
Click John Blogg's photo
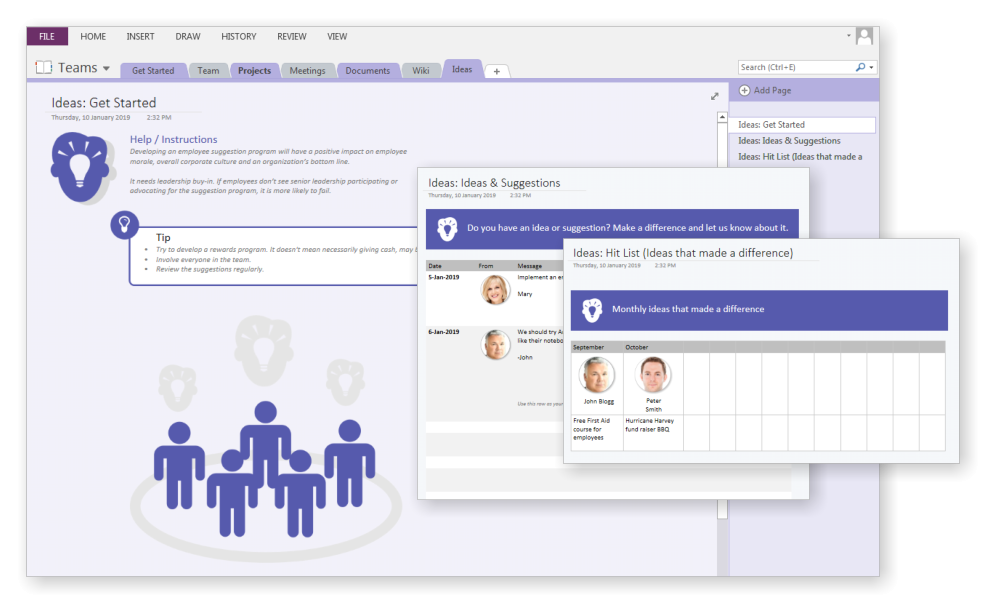[596, 375]
